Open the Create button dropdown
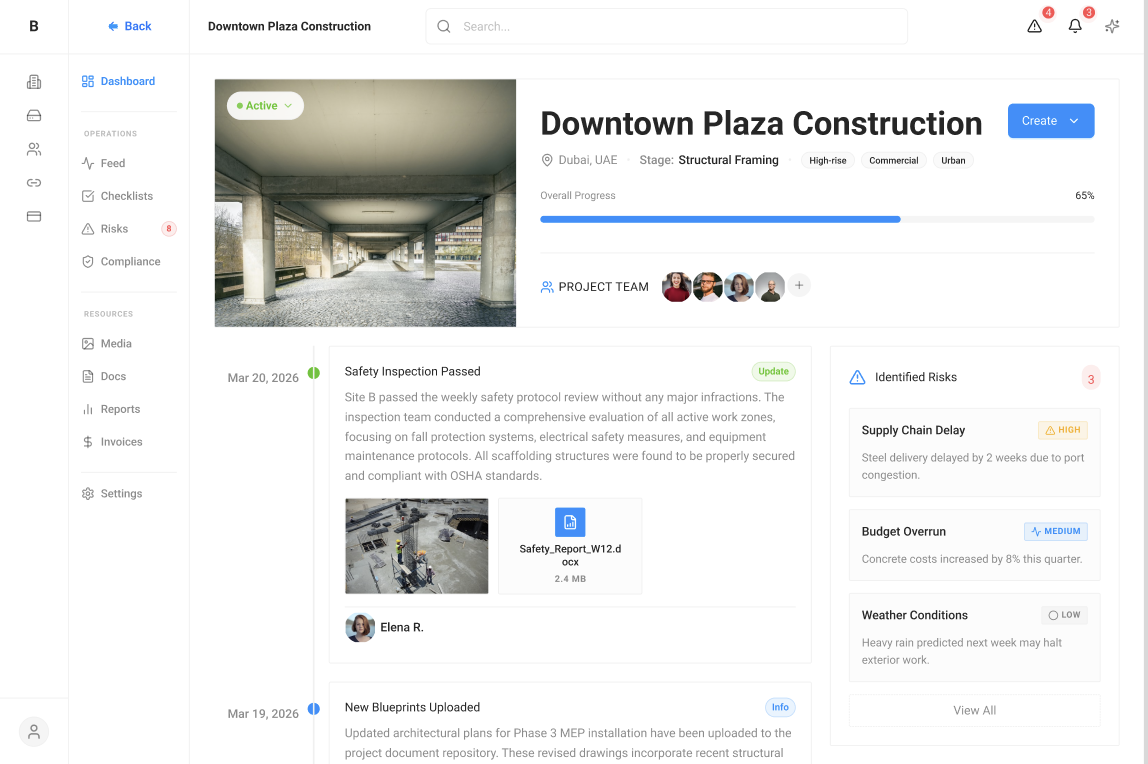 [1051, 121]
